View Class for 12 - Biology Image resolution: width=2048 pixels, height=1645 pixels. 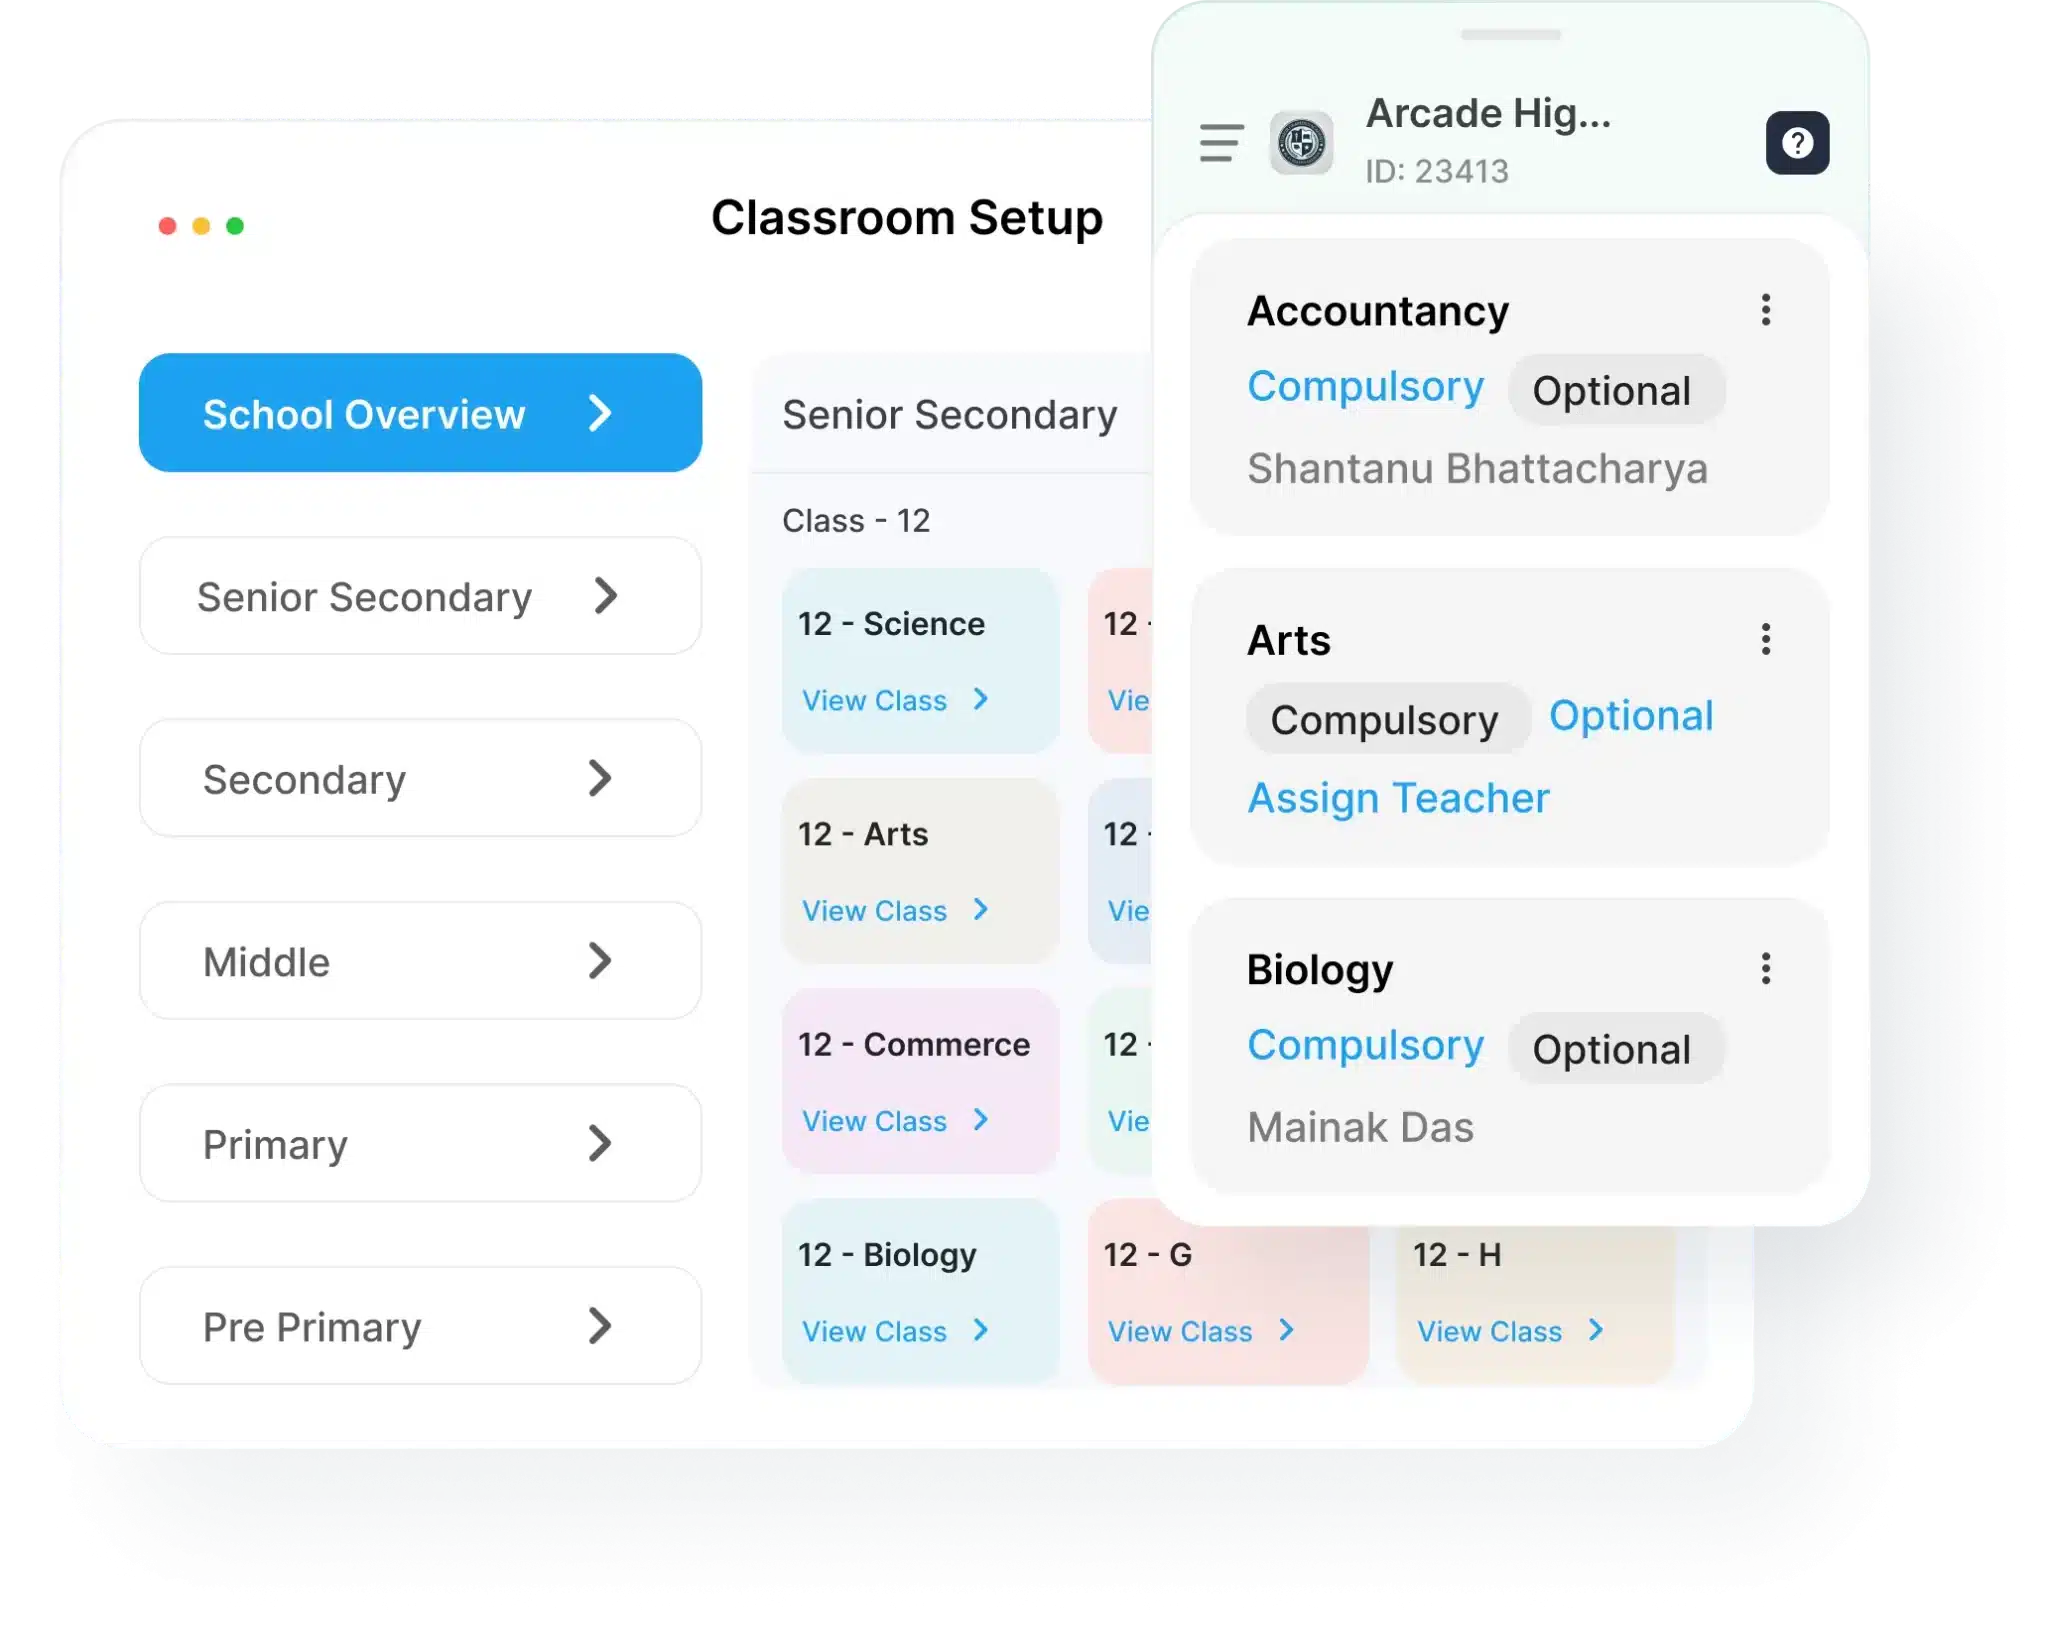881,1331
